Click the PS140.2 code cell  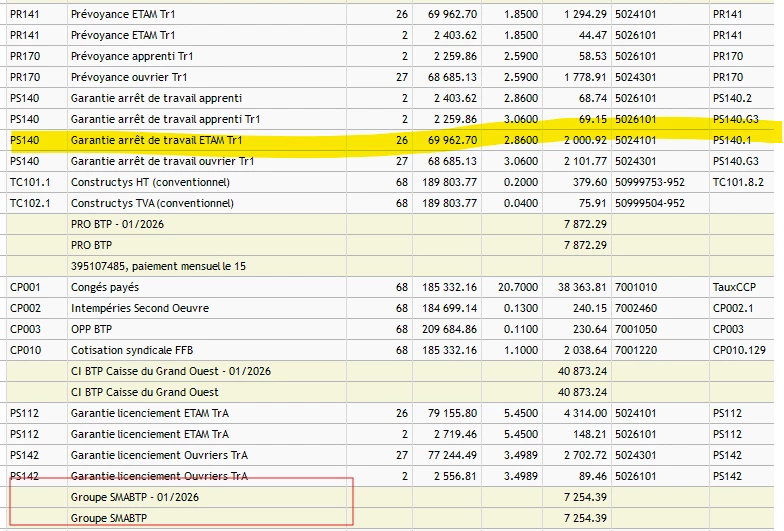734,99
